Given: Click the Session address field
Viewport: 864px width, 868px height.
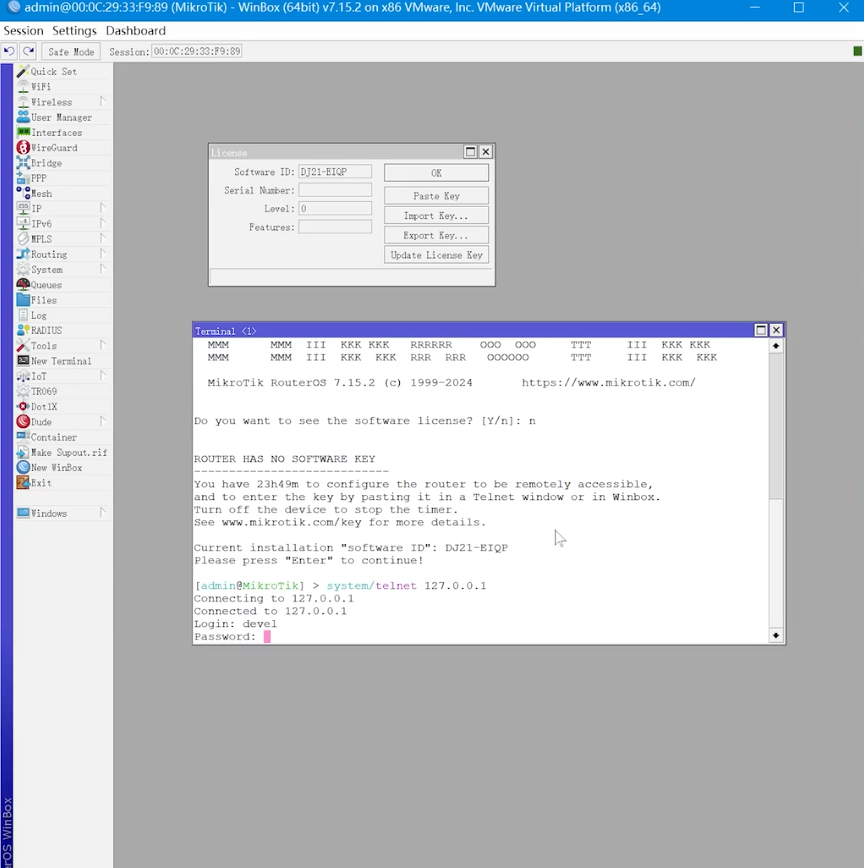Looking at the screenshot, I should [x=197, y=51].
